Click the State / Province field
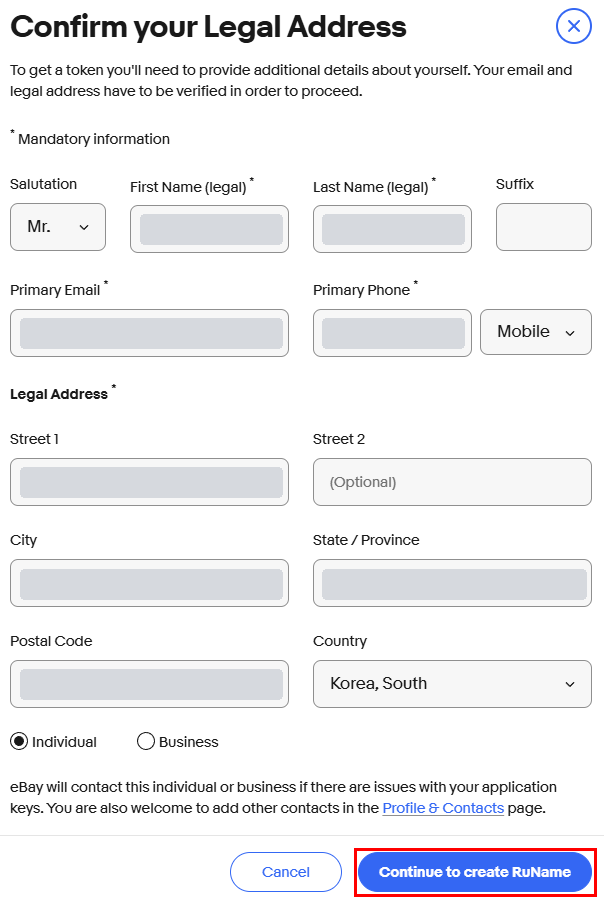 (452, 583)
